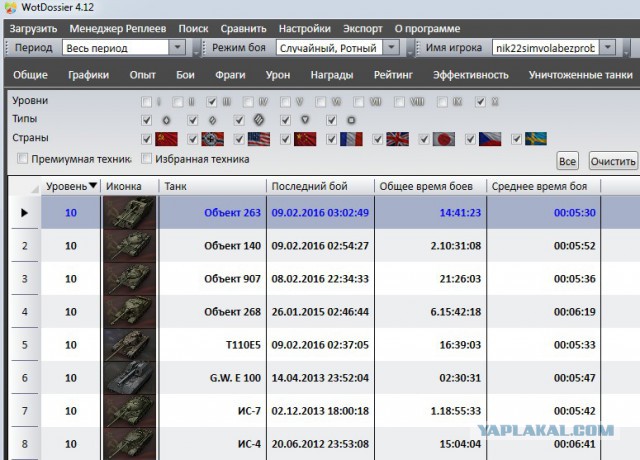The width and height of the screenshot is (640, 460).
Task: Toggle sort arrow on Уровень column
Action: pyautogui.click(x=93, y=186)
